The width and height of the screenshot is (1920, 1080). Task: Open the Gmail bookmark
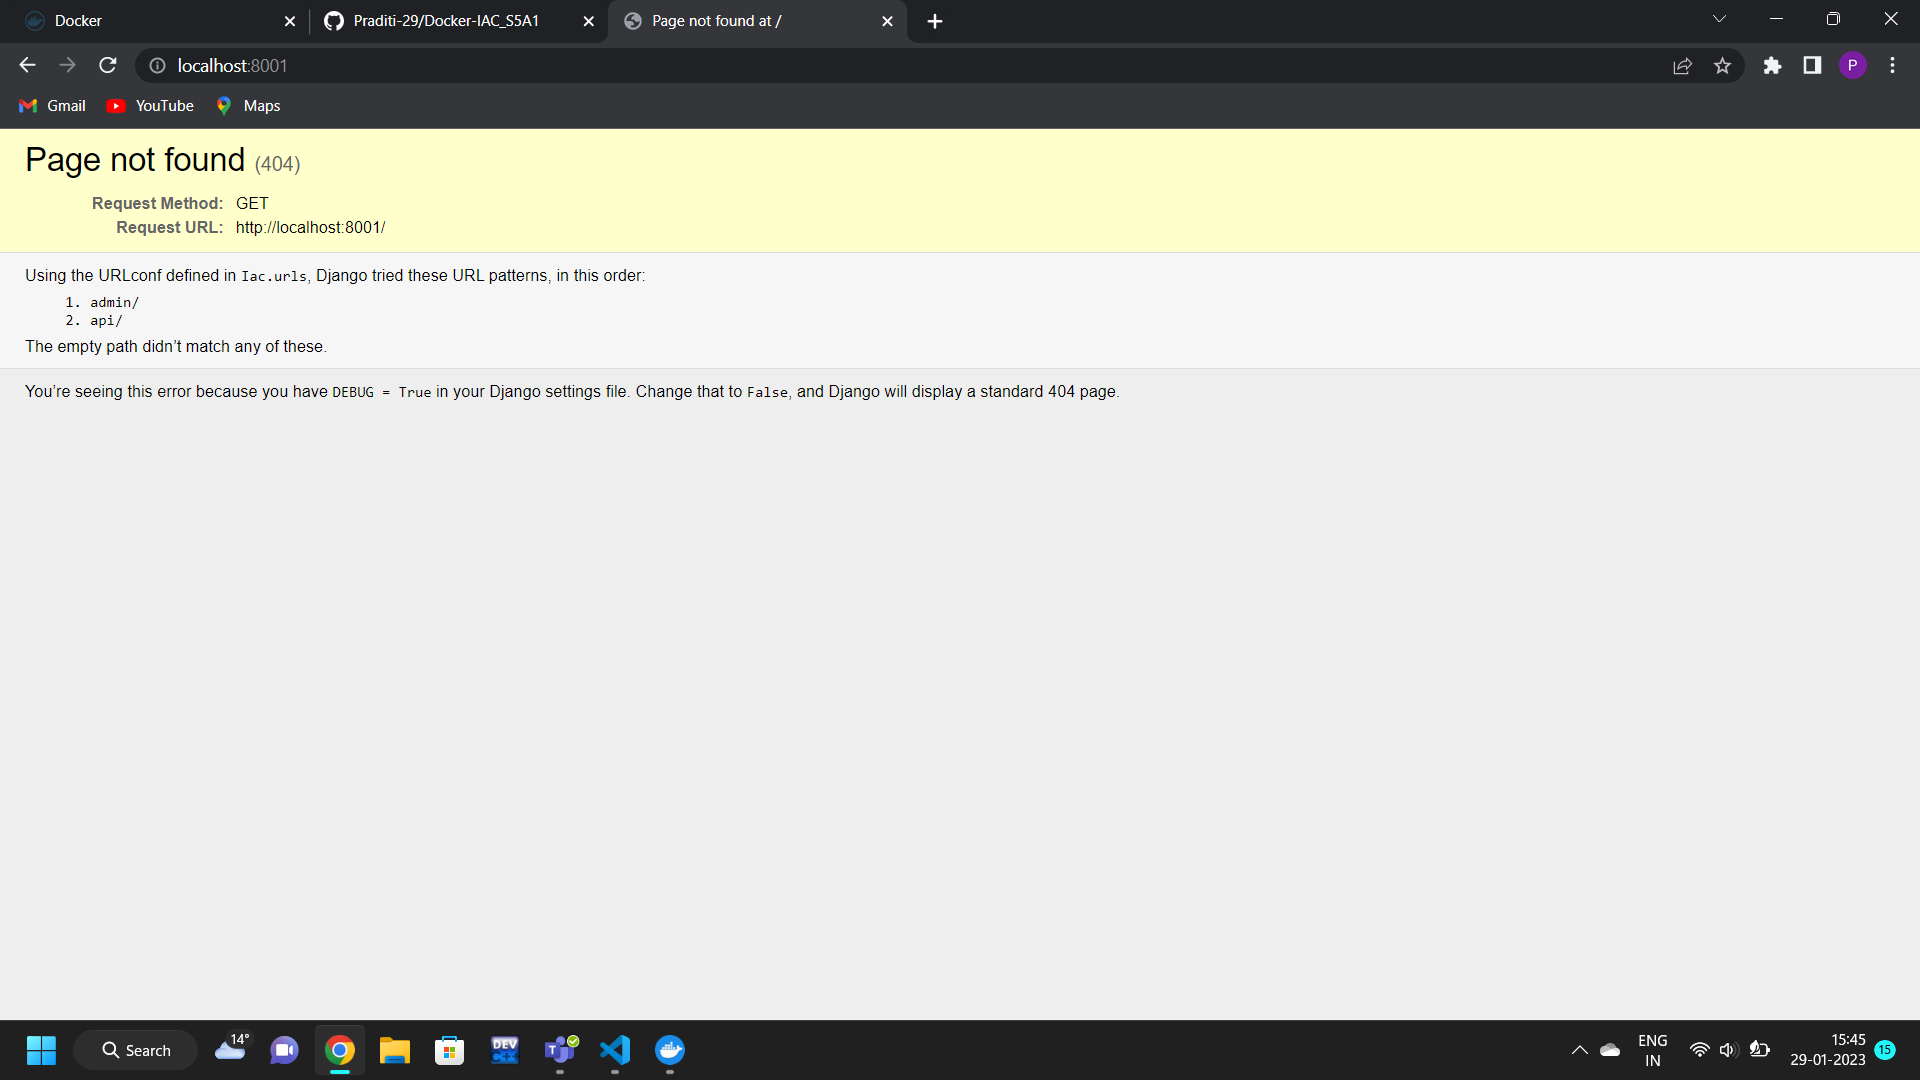pyautogui.click(x=53, y=106)
